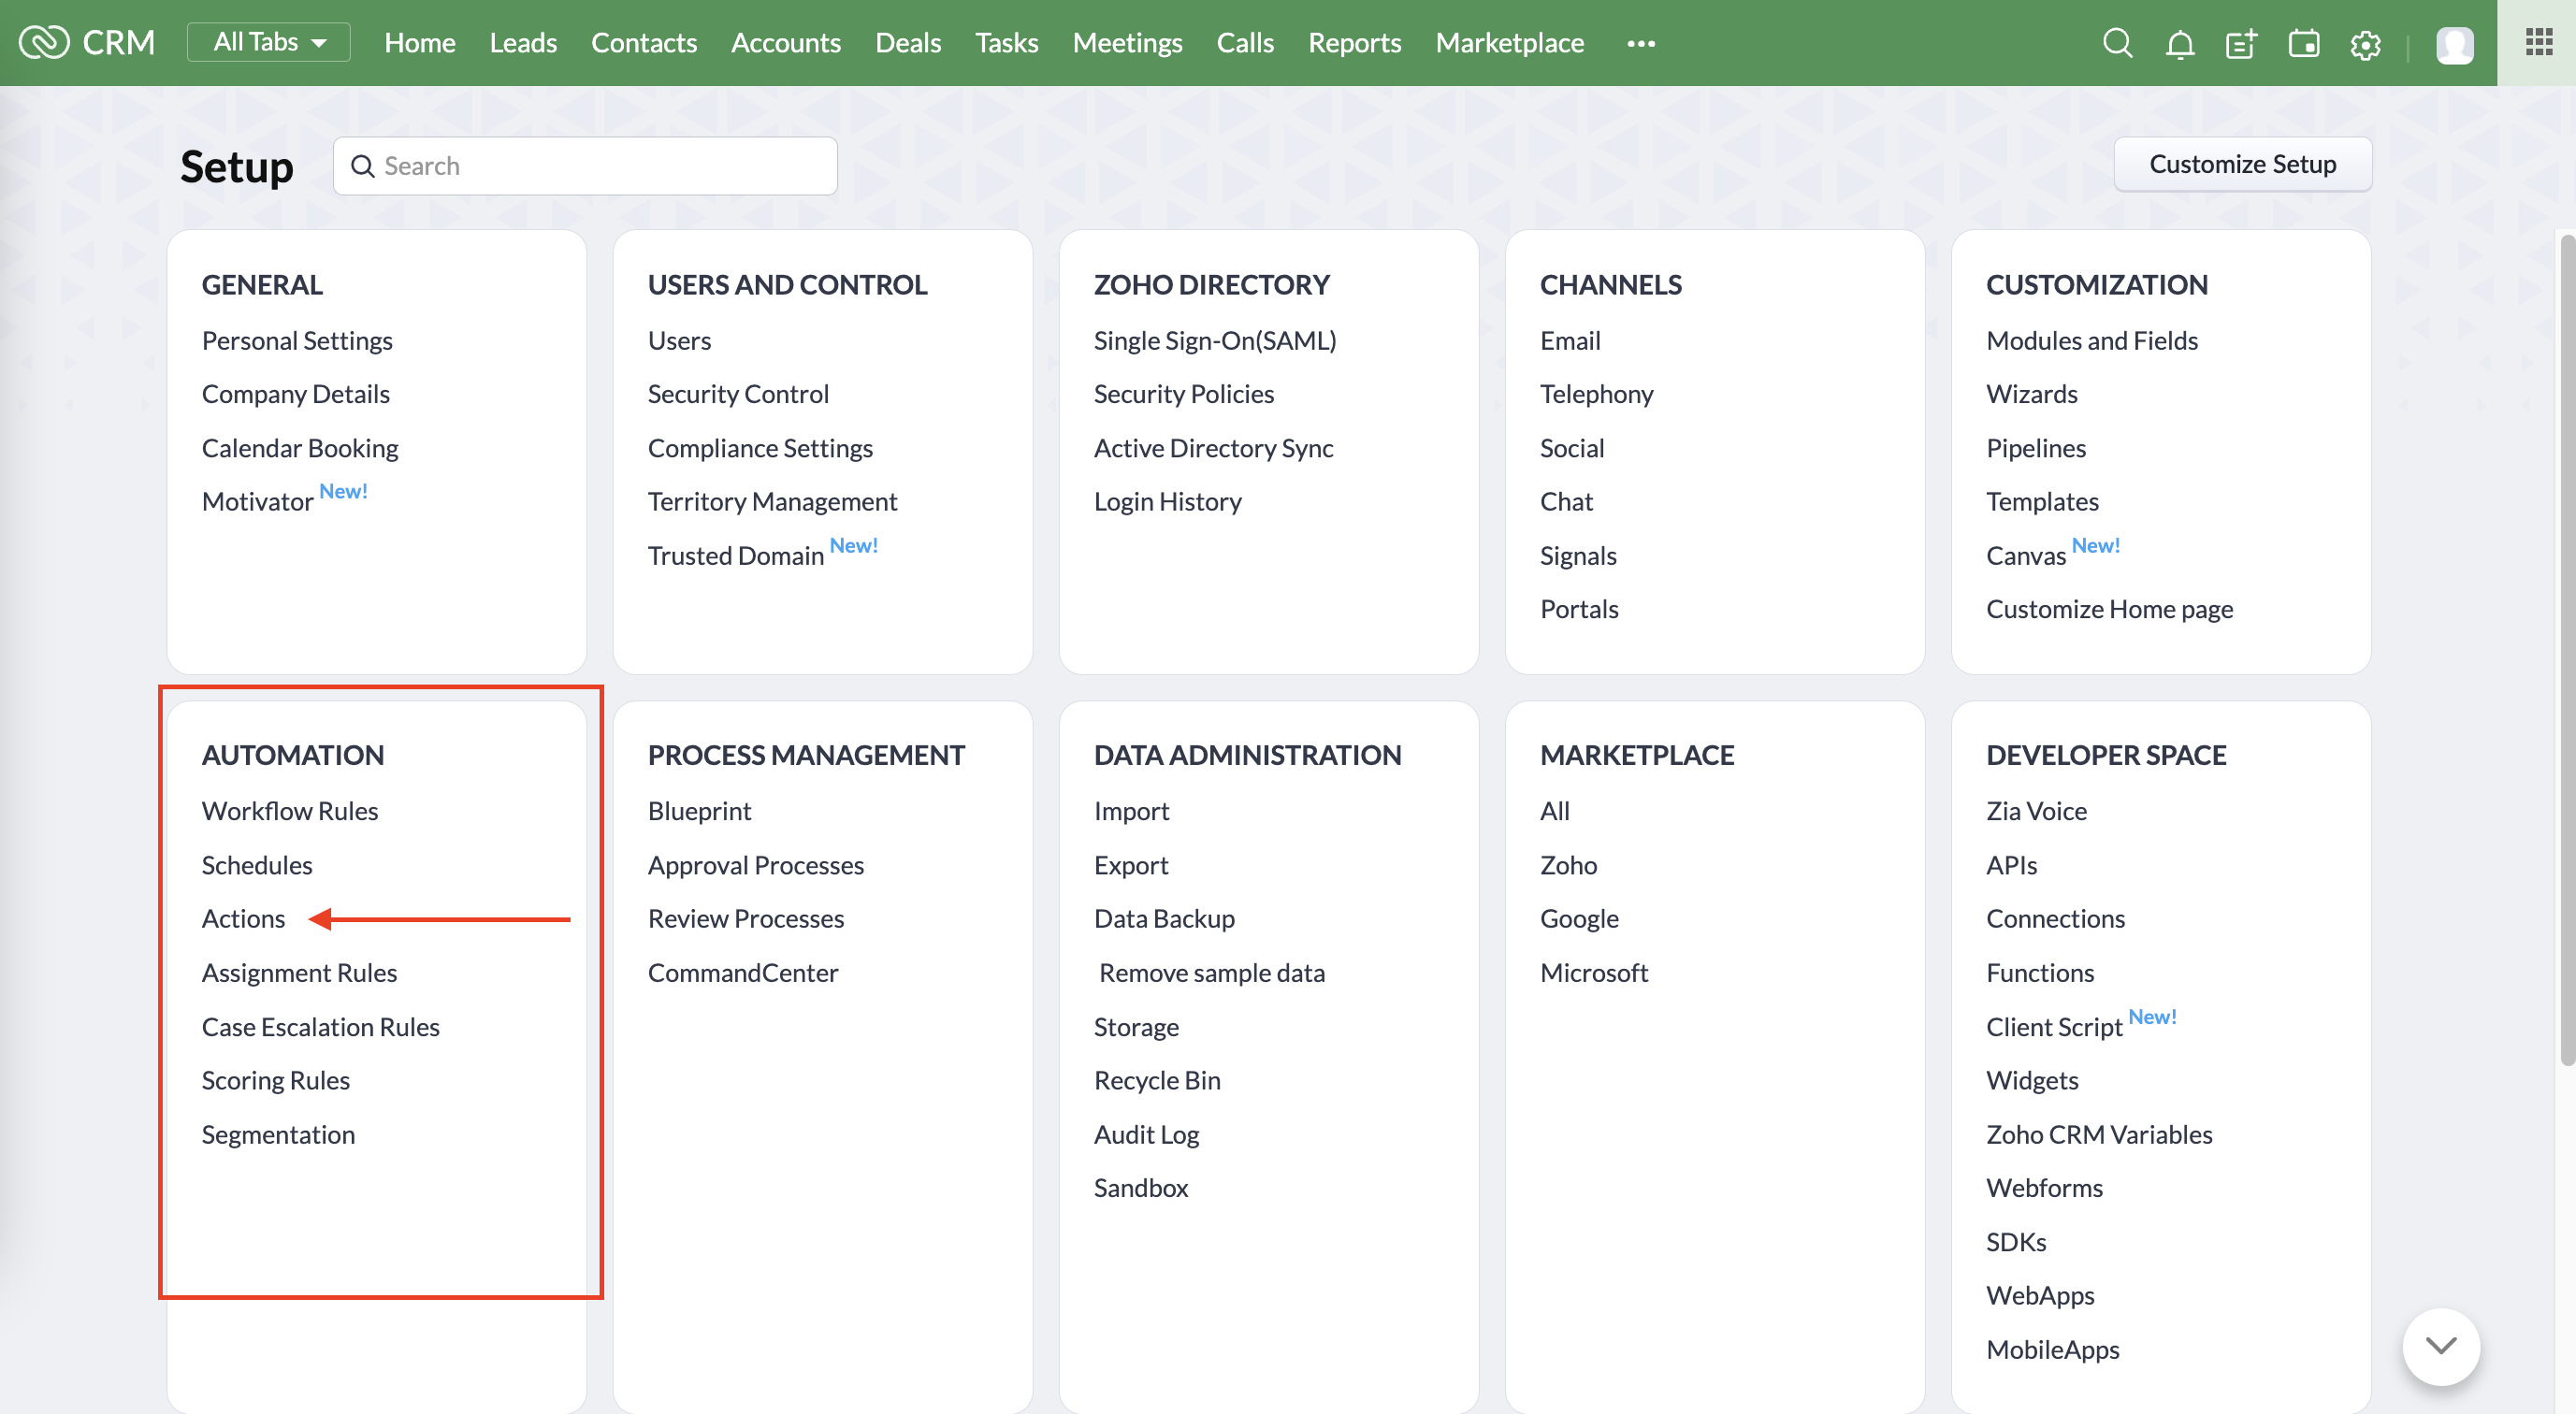Click the scroll-down chevron circle button
Screen dimensions: 2576x1414
(2441, 1346)
